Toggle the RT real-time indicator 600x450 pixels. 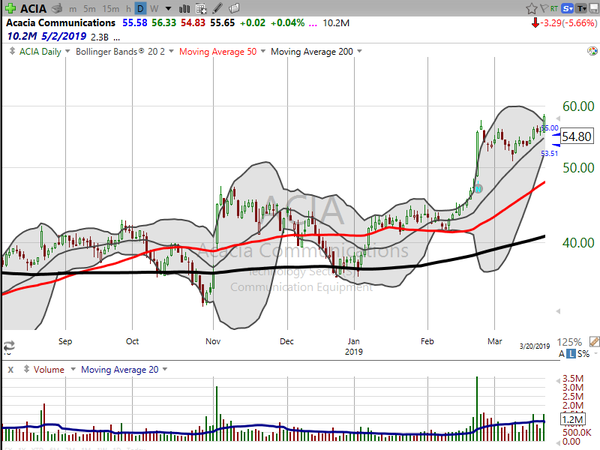[554, 8]
